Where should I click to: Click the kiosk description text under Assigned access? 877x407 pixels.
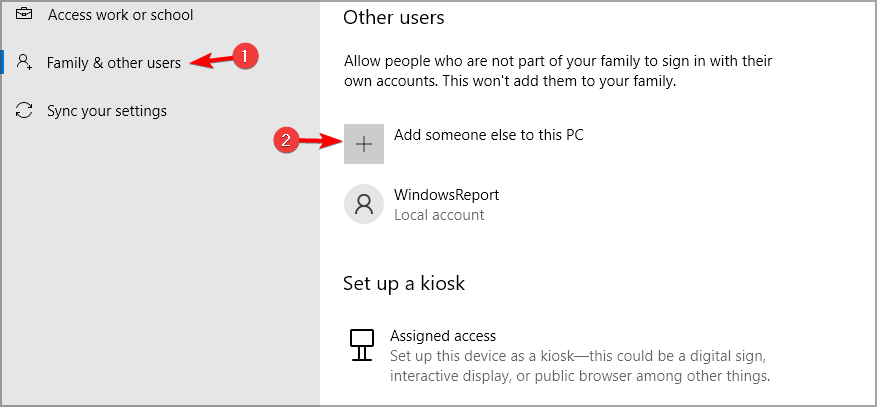(580, 366)
